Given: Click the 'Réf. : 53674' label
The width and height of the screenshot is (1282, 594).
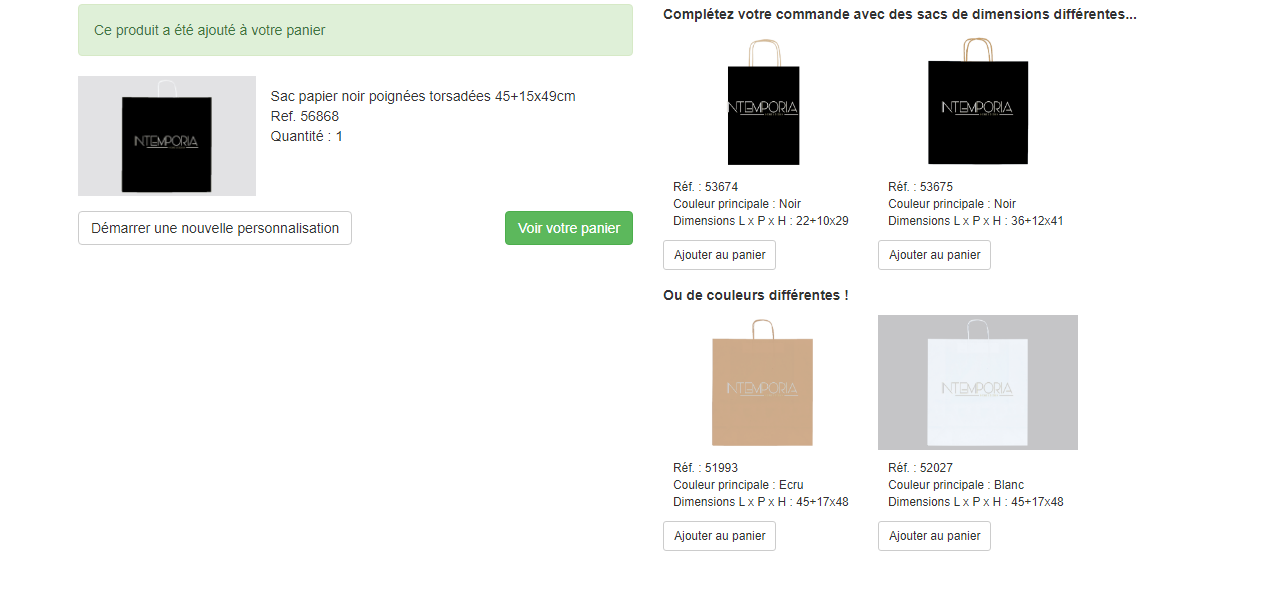Looking at the screenshot, I should (705, 187).
